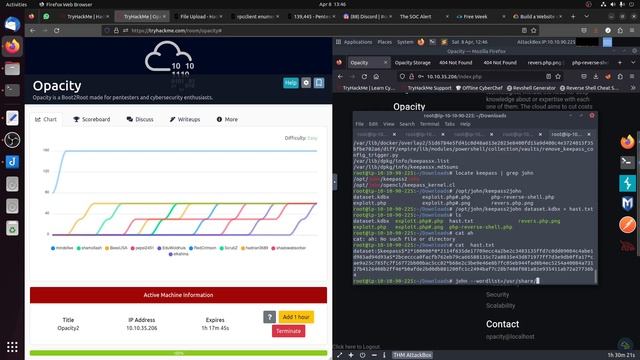640x360 pixels.
Task: Open the Offline CyberChef bookmark
Action: click(x=479, y=88)
